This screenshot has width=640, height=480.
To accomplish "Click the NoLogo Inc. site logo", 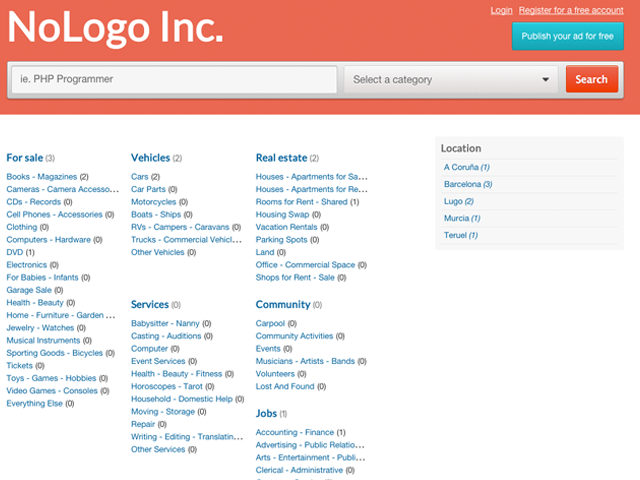I will (x=115, y=29).
